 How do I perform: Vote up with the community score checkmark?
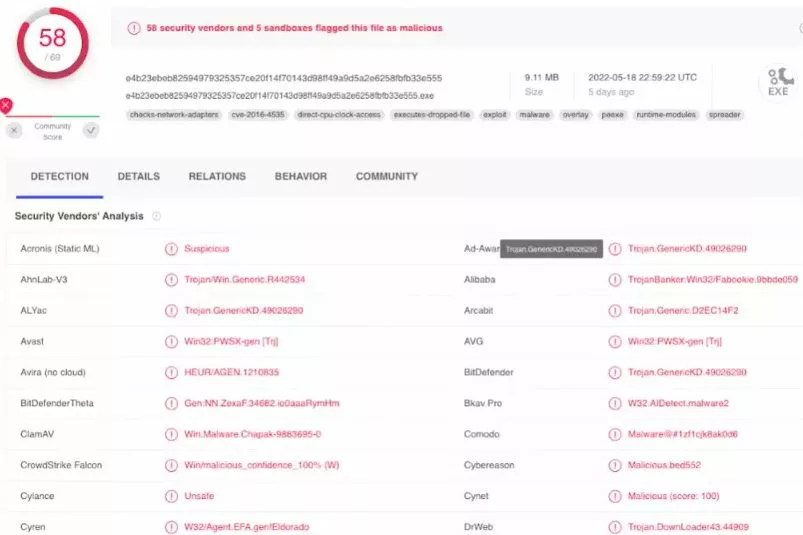91,131
